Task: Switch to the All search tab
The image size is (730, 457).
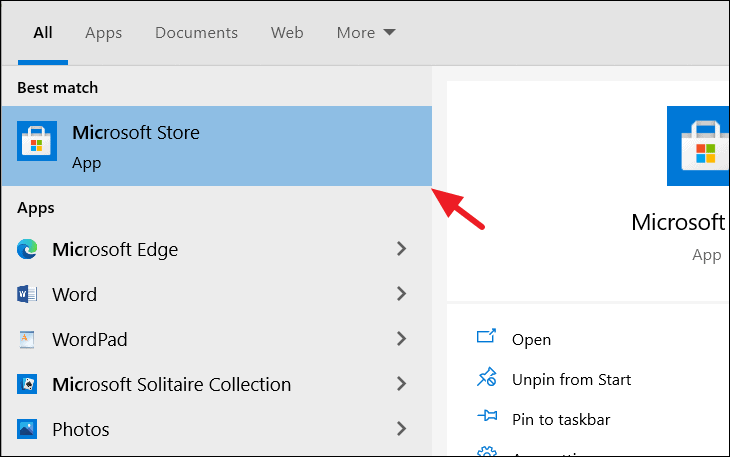Action: [43, 33]
